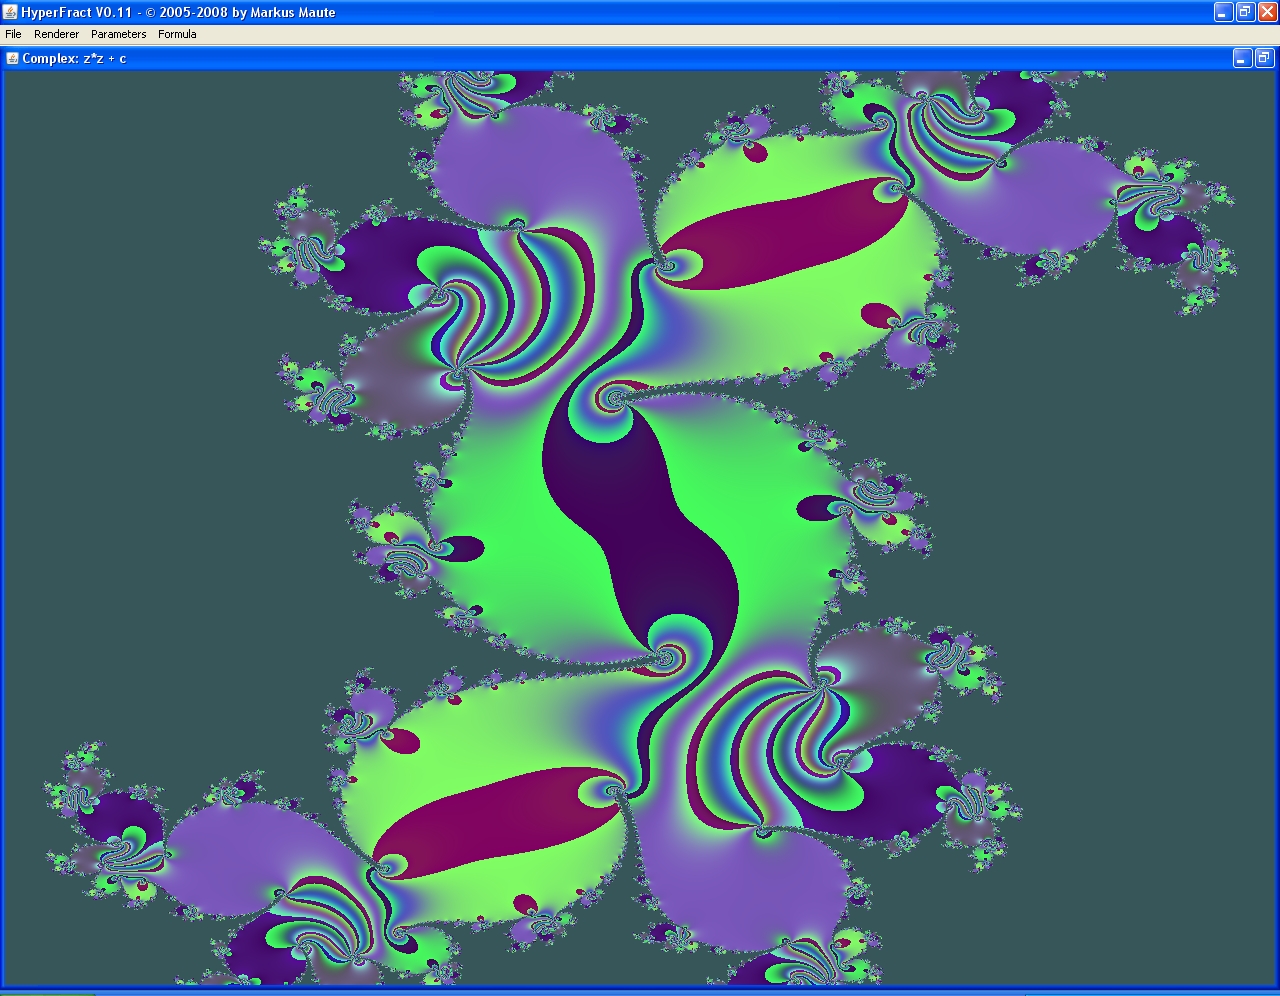The image size is (1280, 996).
Task: Open the Formula menu
Action: [x=177, y=34]
